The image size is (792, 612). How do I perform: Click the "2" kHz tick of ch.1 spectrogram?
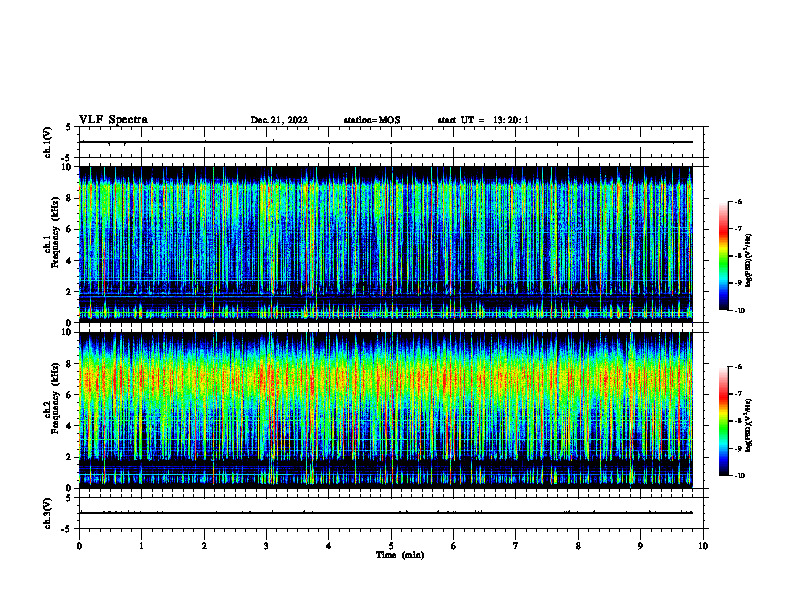pyautogui.click(x=69, y=291)
